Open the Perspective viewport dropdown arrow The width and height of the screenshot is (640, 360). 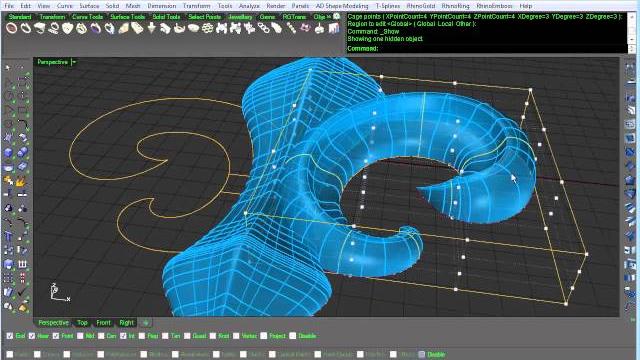[x=74, y=62]
